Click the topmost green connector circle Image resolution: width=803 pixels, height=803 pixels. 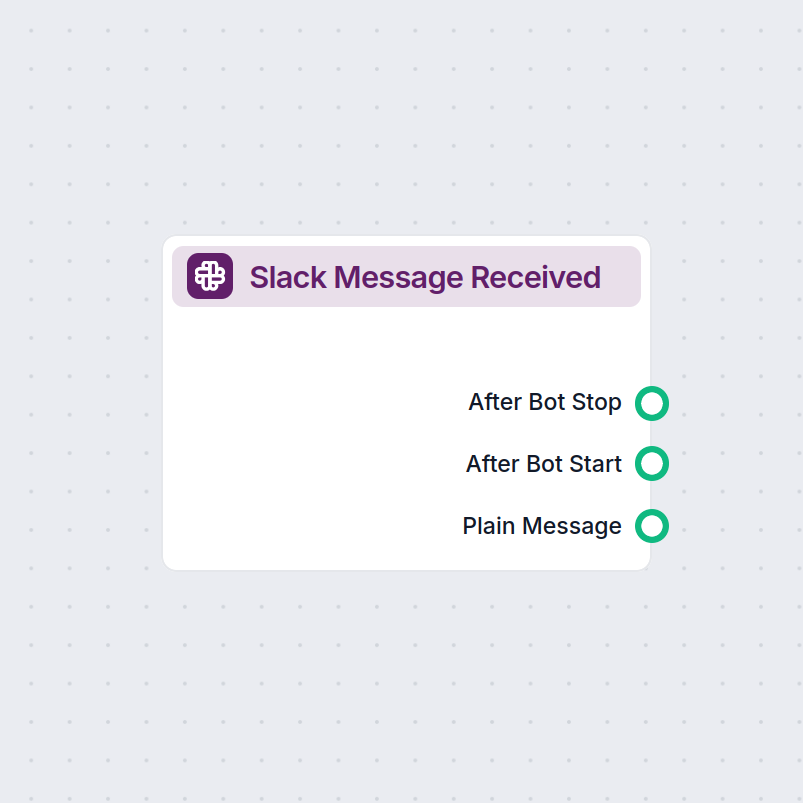pos(651,403)
